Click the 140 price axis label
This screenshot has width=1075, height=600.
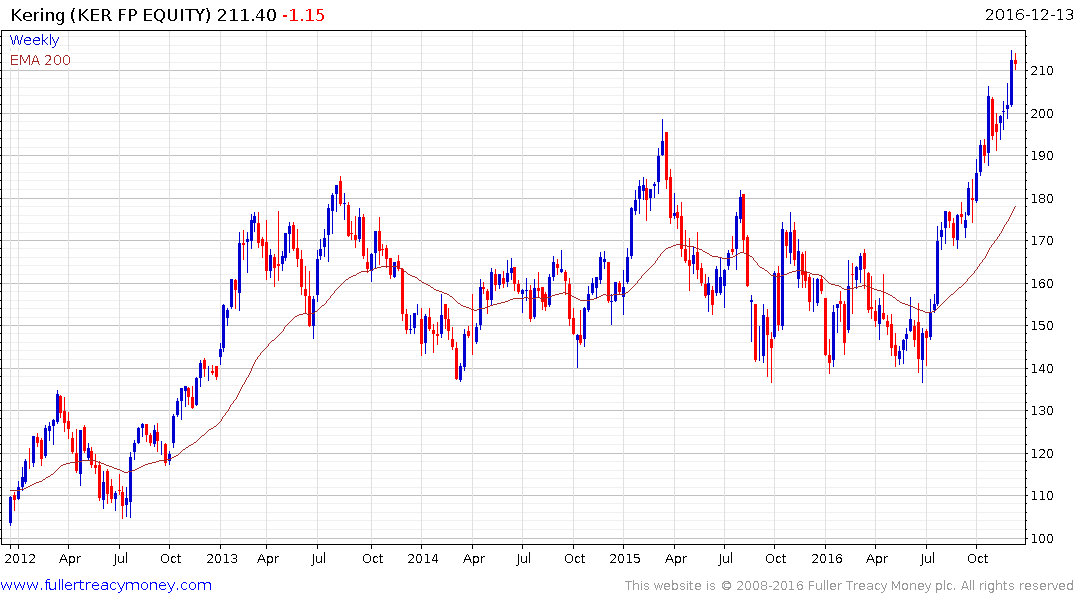(x=1041, y=368)
